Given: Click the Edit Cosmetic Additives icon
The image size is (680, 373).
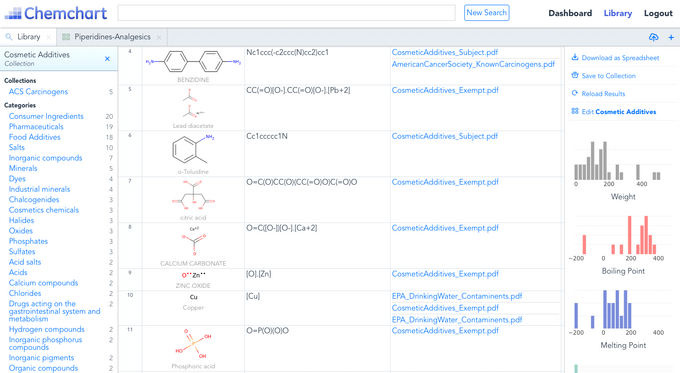Looking at the screenshot, I should click(x=575, y=111).
